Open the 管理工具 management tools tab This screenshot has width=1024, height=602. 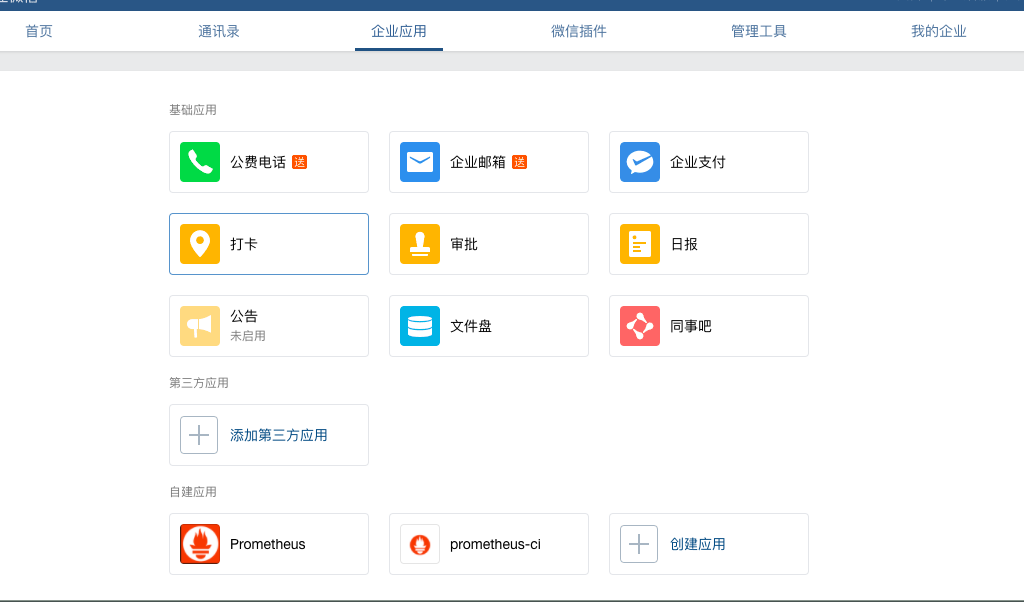click(758, 31)
